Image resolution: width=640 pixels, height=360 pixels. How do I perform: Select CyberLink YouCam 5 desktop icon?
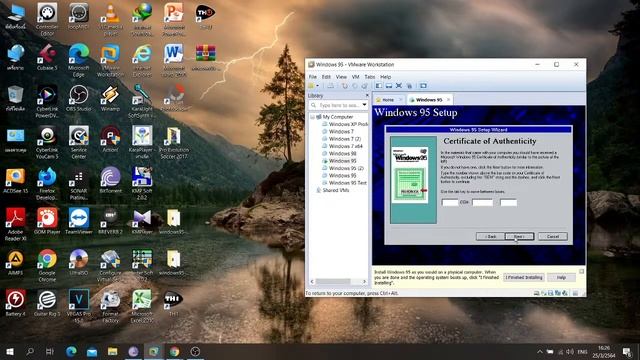tap(47, 142)
